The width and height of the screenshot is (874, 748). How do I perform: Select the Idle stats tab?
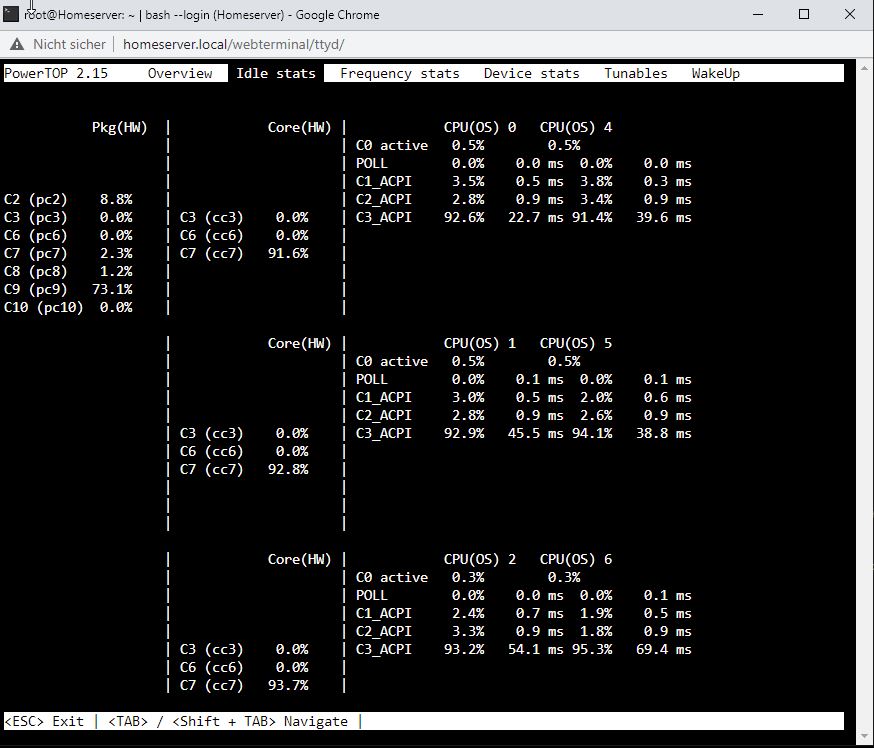click(275, 74)
